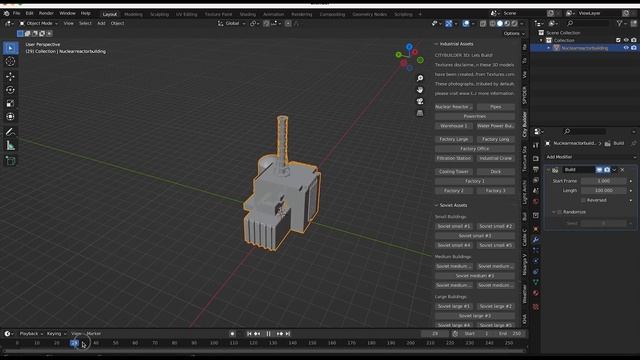Image resolution: width=640 pixels, height=360 pixels.
Task: Jump to the timeline end frame
Action: pos(288,333)
